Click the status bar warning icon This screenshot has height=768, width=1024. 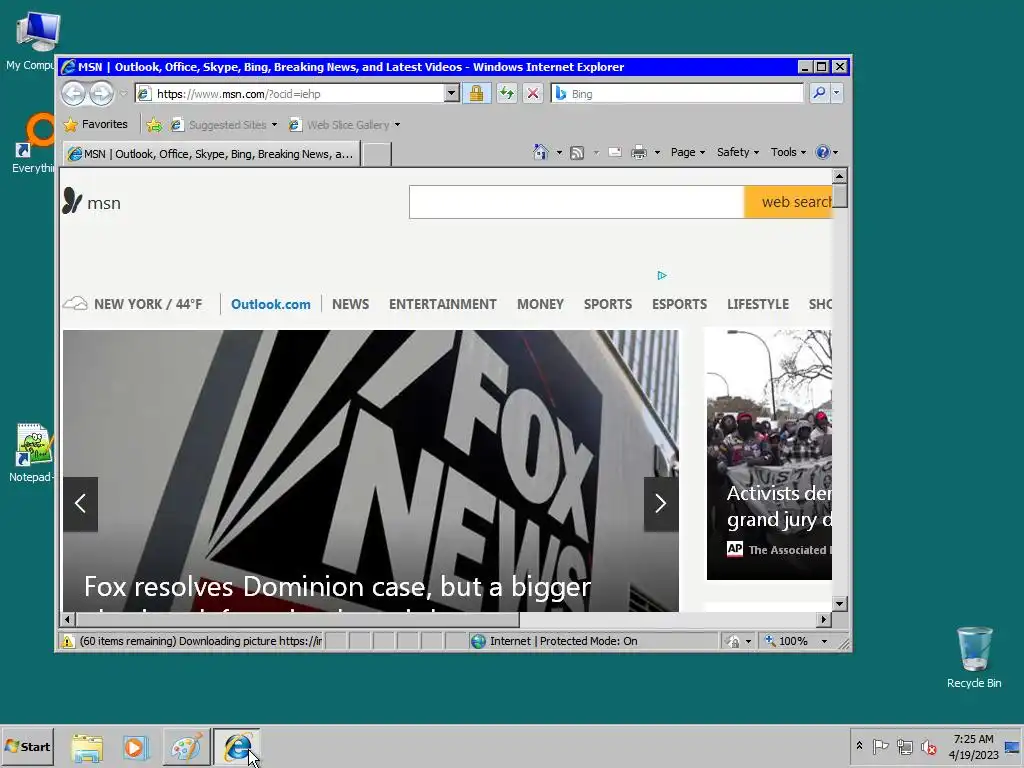68,641
